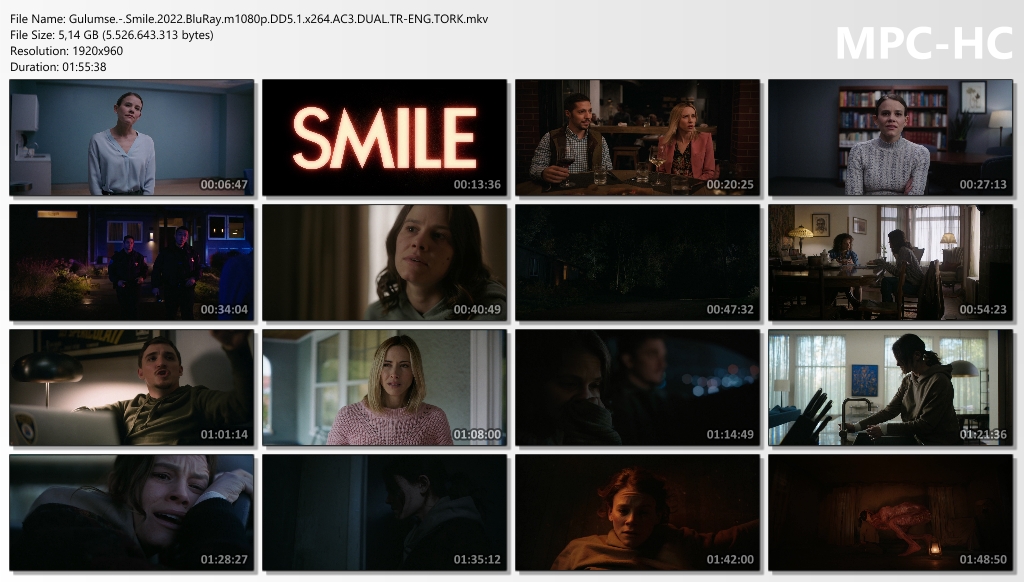The image size is (1024, 582).
Task: Select the thumbnail stamped 00:06:47
Action: click(131, 137)
